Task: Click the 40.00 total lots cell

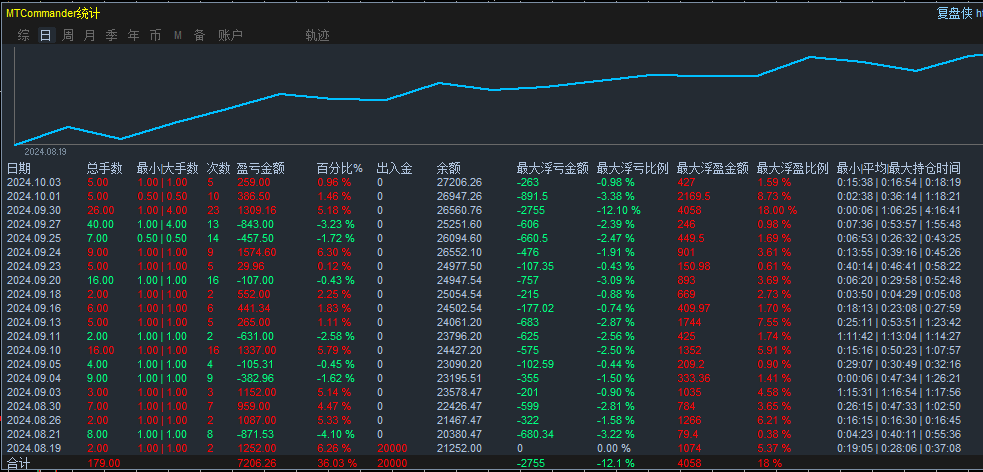Action: pyautogui.click(x=100, y=224)
